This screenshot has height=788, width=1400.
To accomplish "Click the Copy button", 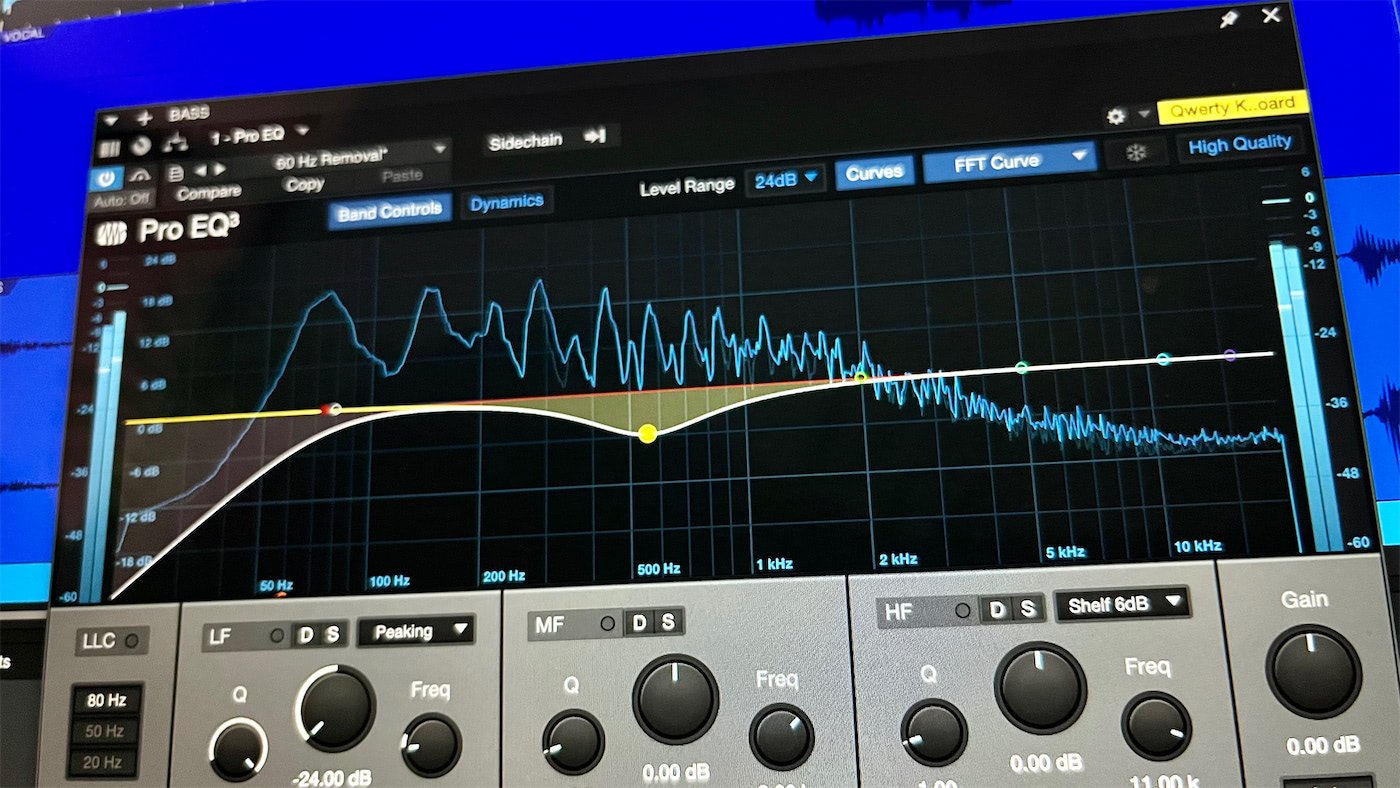I will [x=304, y=185].
